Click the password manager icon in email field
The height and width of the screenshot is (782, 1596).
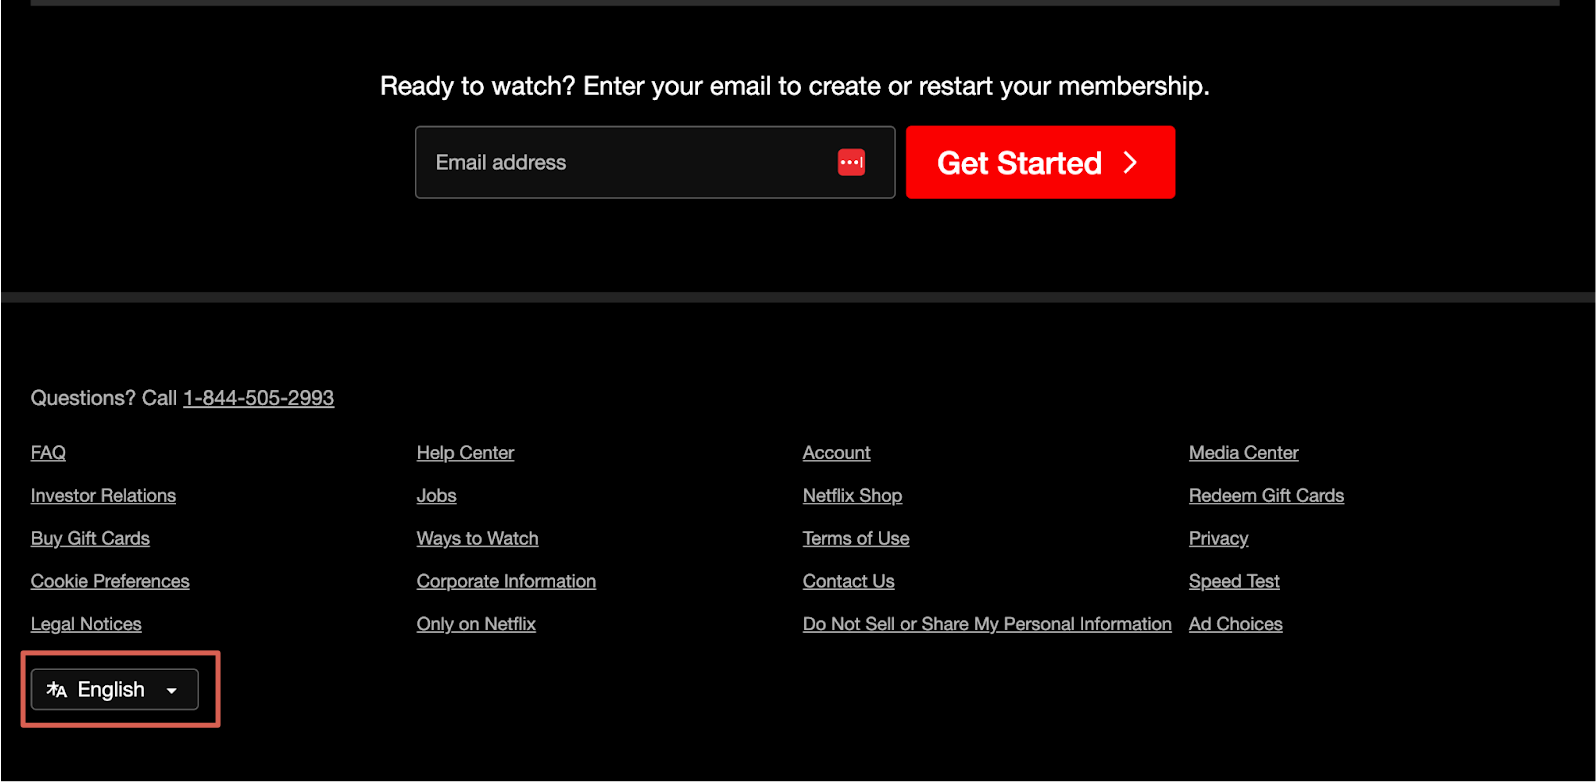851,162
